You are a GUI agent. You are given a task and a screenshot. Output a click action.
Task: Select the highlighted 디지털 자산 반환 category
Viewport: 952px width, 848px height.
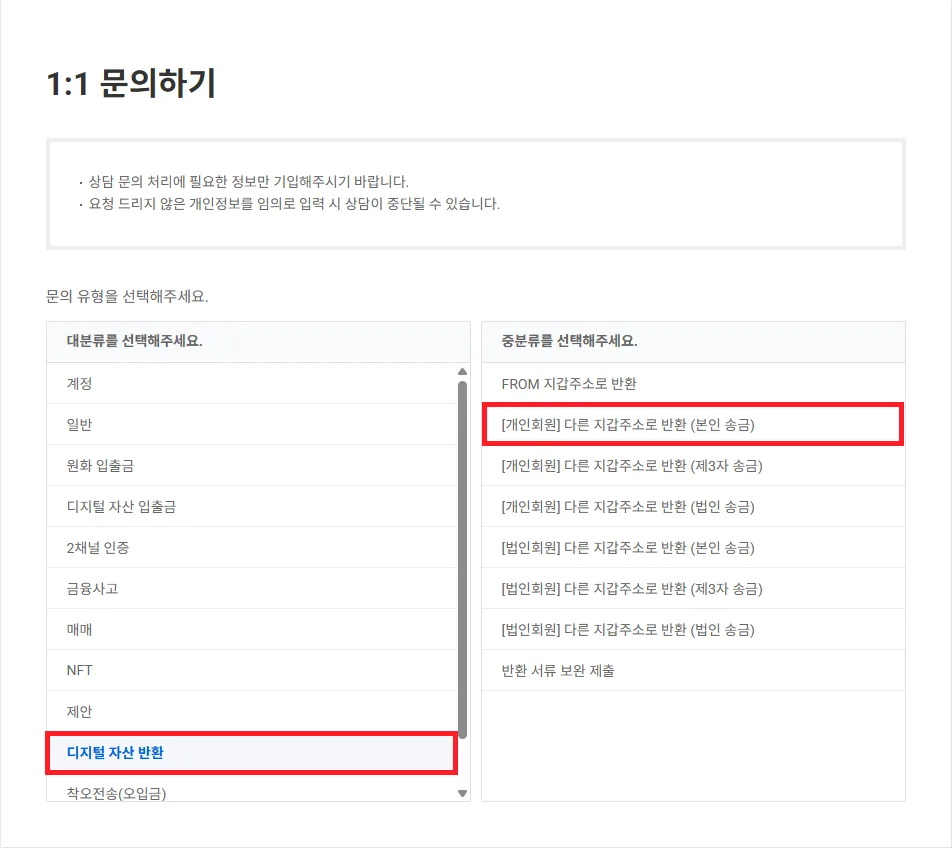(x=251, y=753)
